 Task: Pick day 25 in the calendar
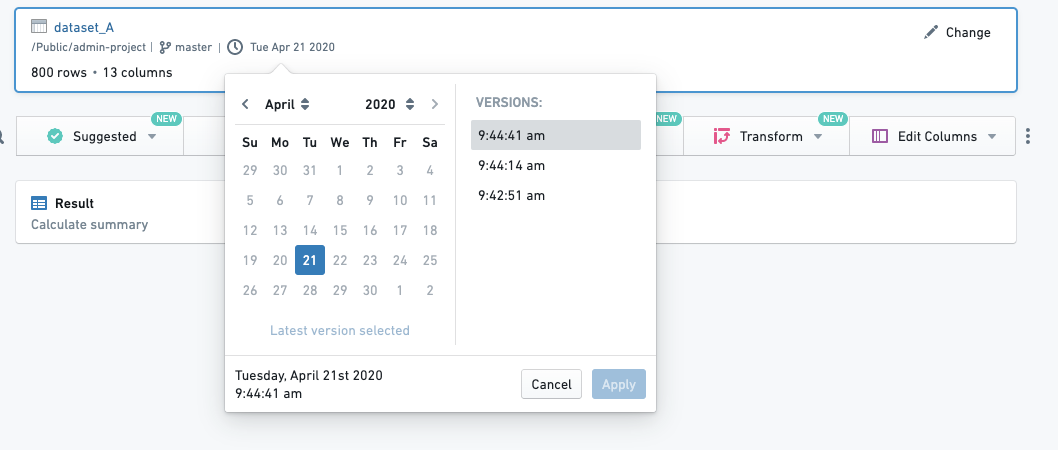pos(430,260)
